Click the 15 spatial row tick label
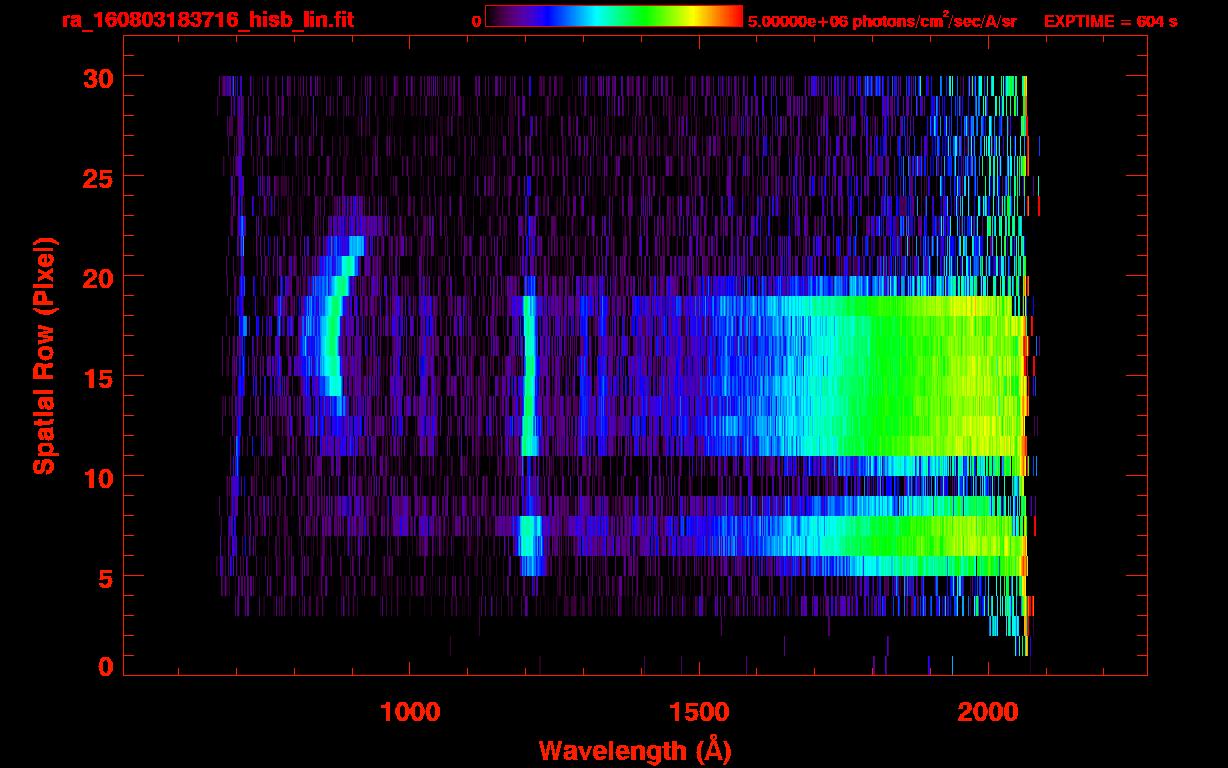Image resolution: width=1228 pixels, height=768 pixels. pos(98,377)
